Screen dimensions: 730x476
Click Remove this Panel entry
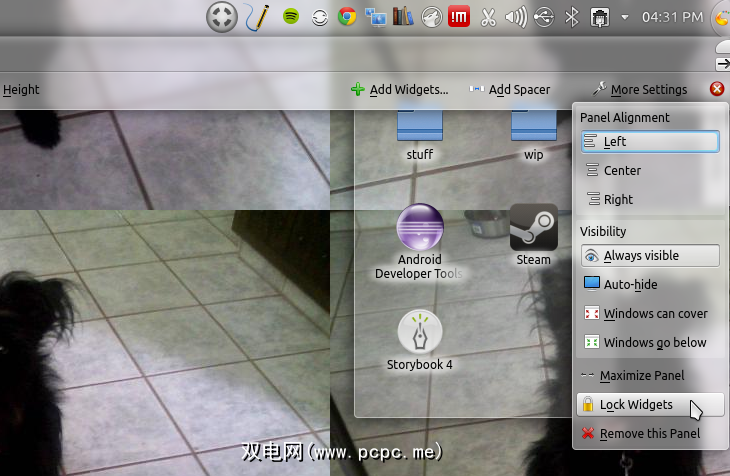click(650, 434)
